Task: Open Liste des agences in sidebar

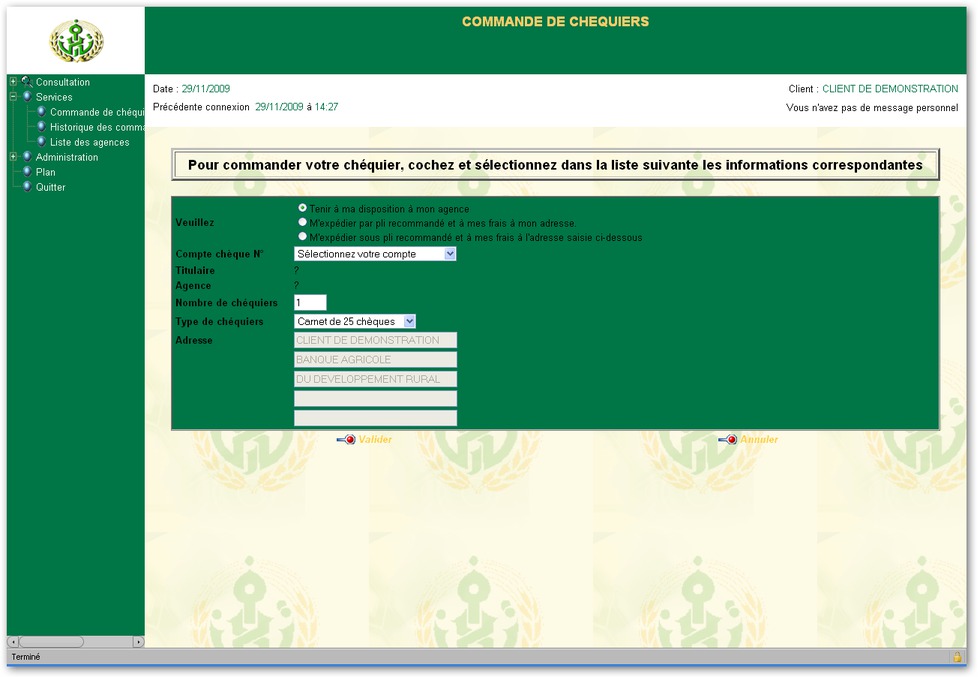Action: [x=90, y=142]
